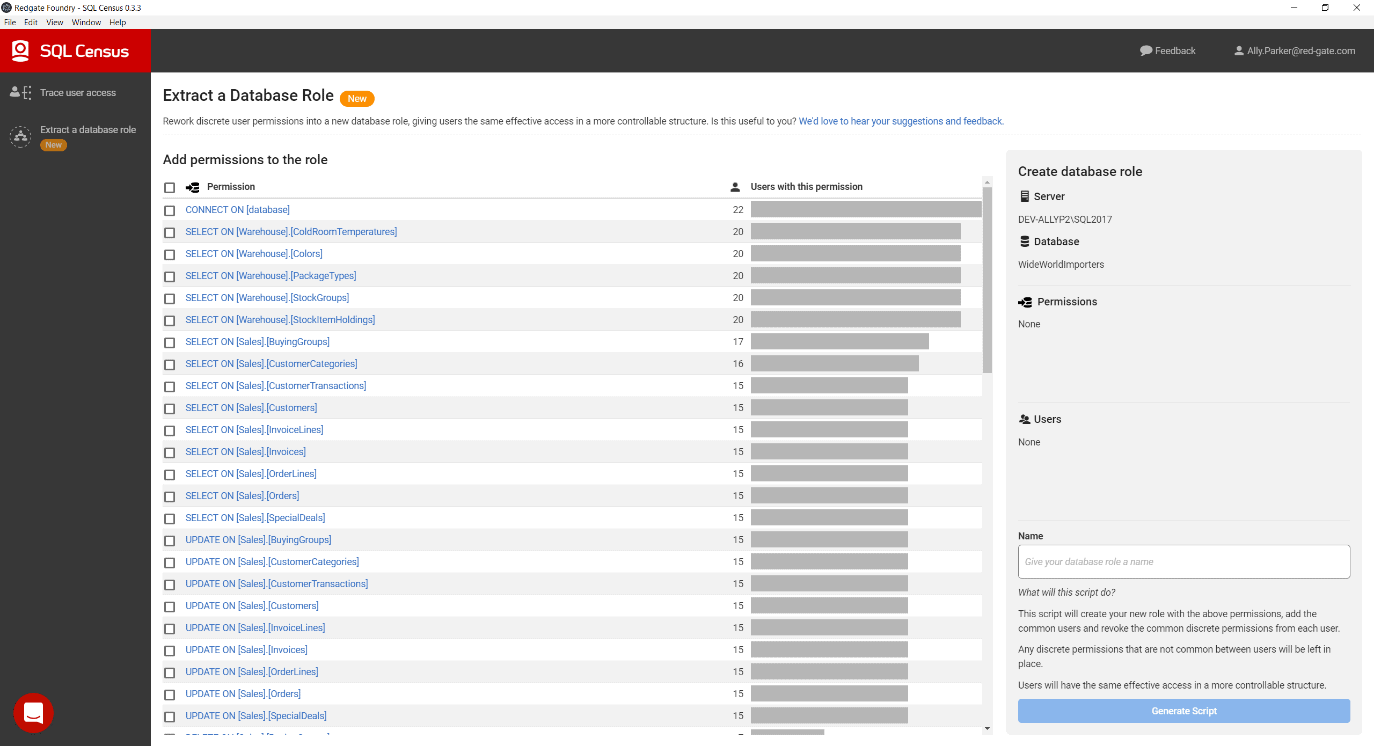The image size is (1374, 746).
Task: Click the 17-user bar for BuyingGroups SELECT
Action: 840,341
